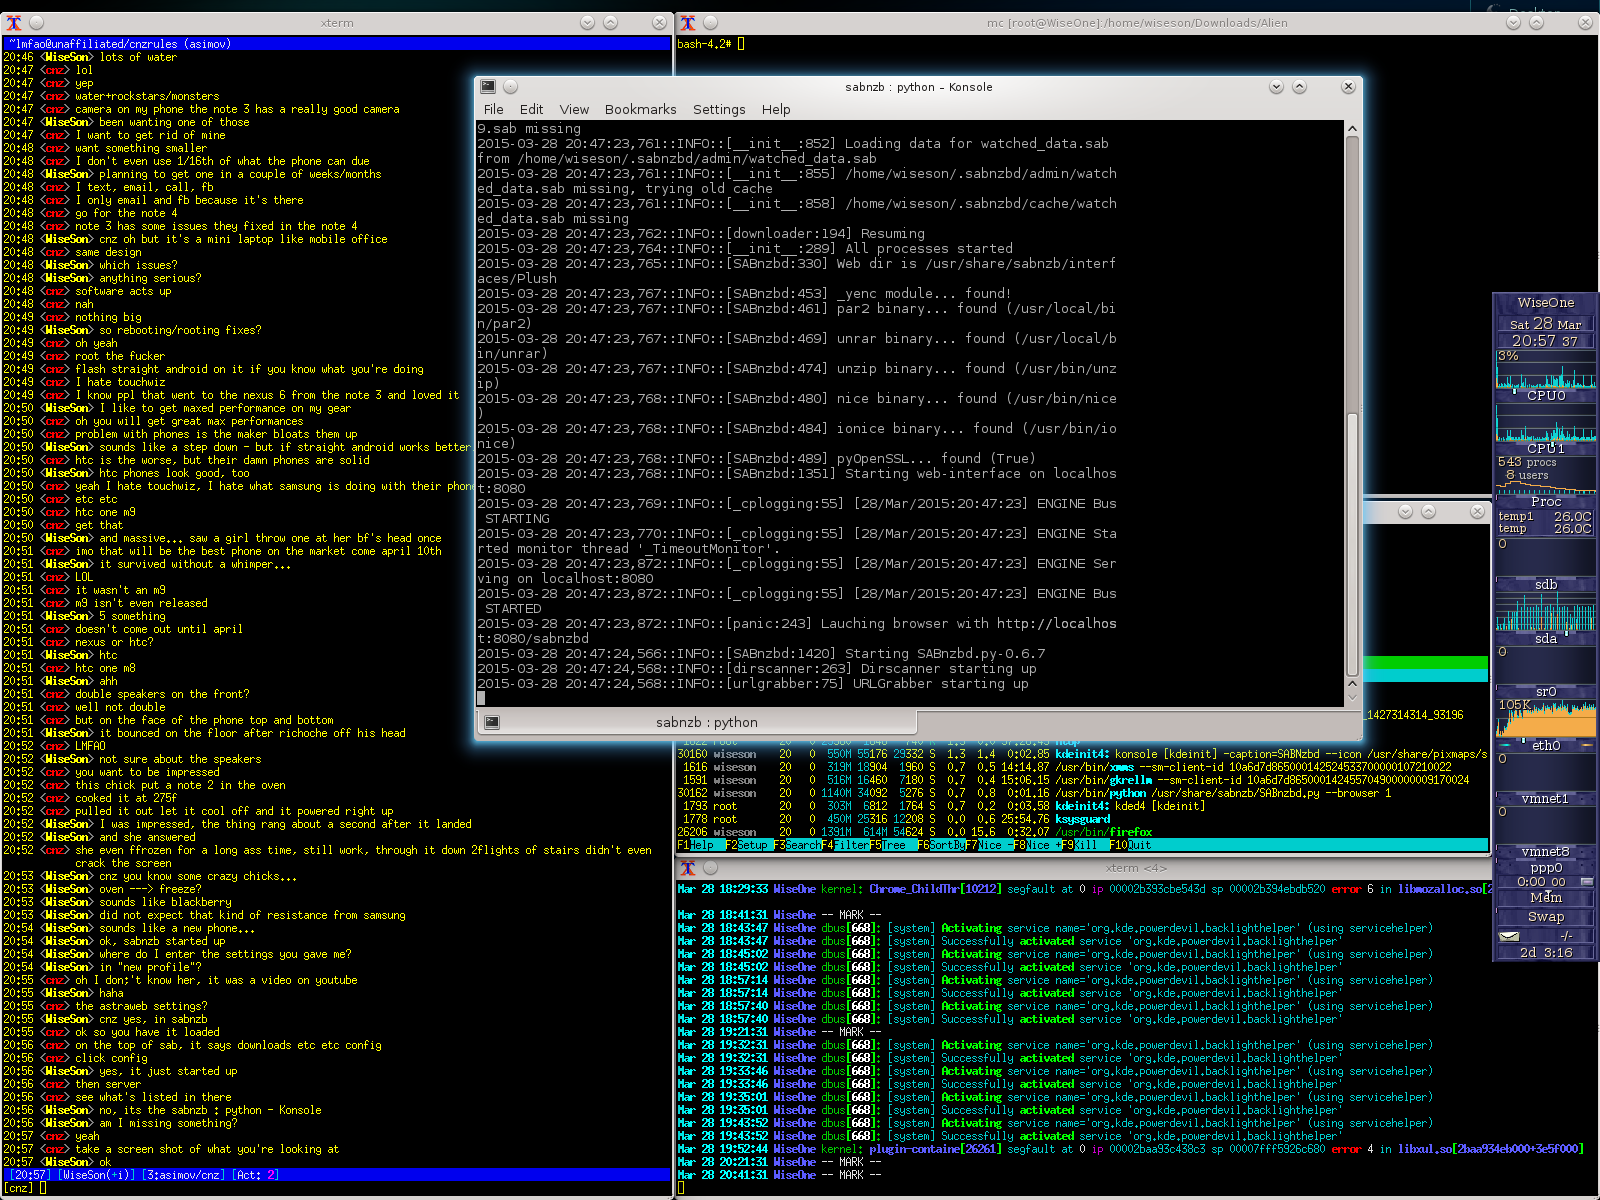Click the Konsole scrollbar down arrow
This screenshot has height=1200, width=1600.
point(1352,698)
